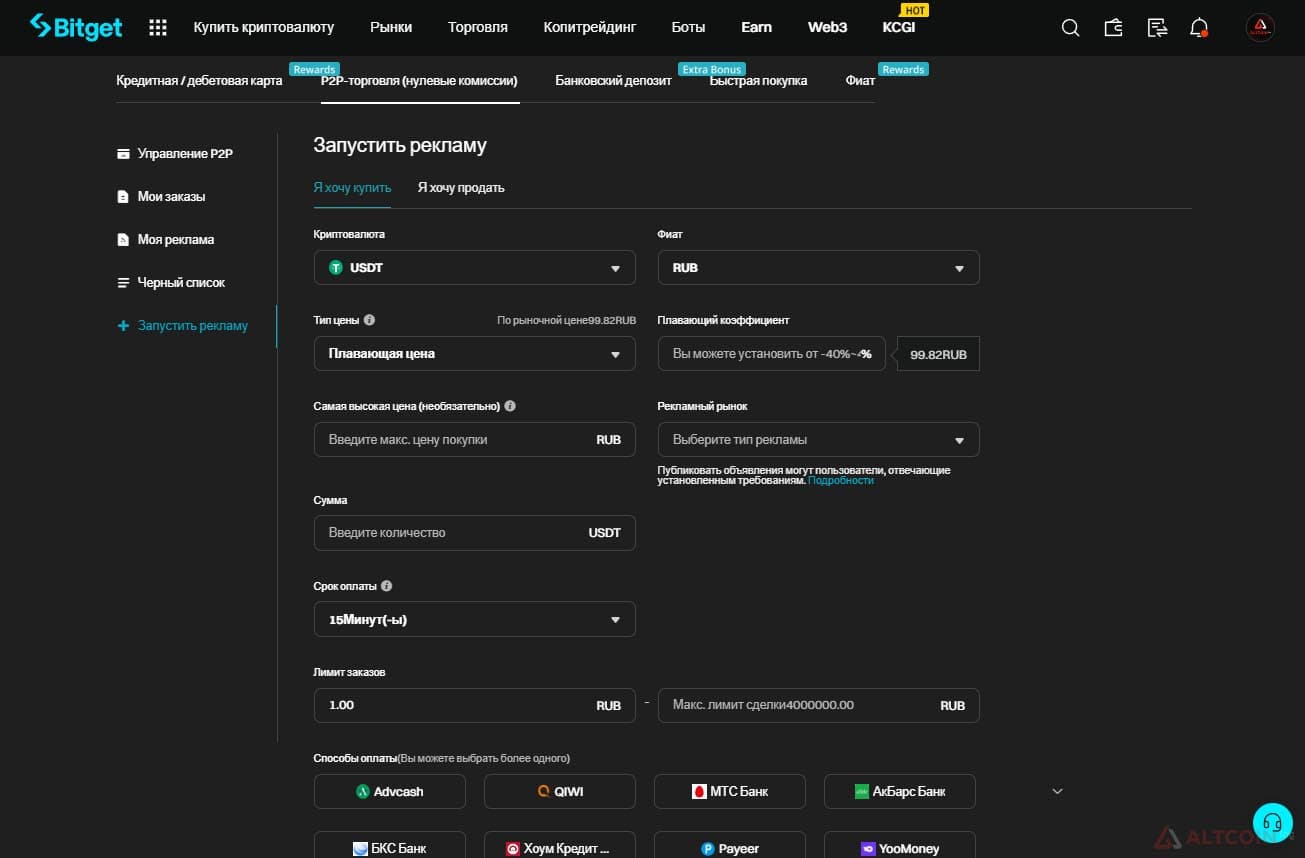
Task: Toggle the QIWI payment method
Action: 560,791
